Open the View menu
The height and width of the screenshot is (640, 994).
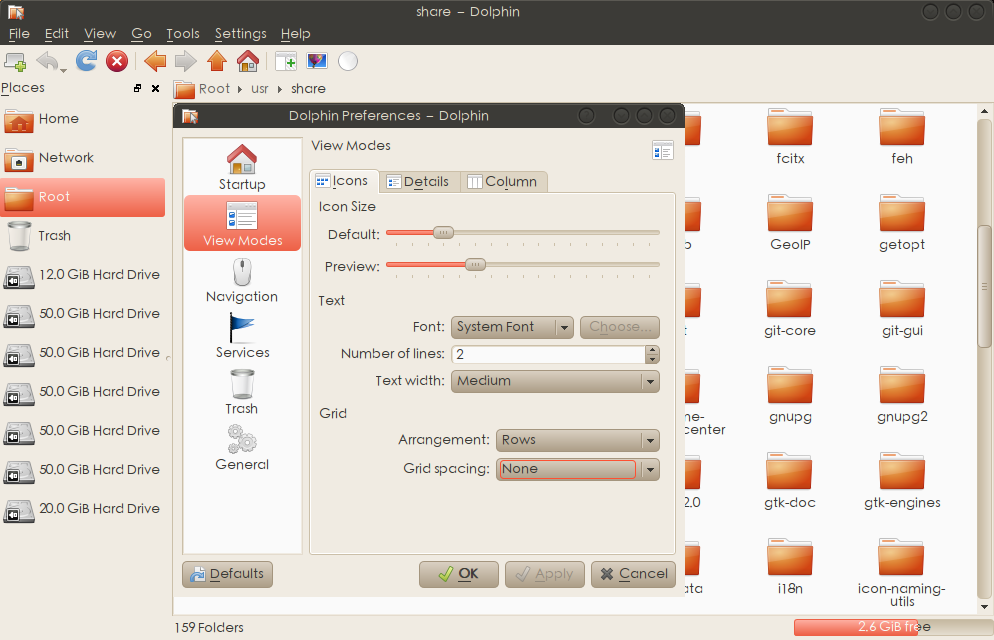(100, 34)
